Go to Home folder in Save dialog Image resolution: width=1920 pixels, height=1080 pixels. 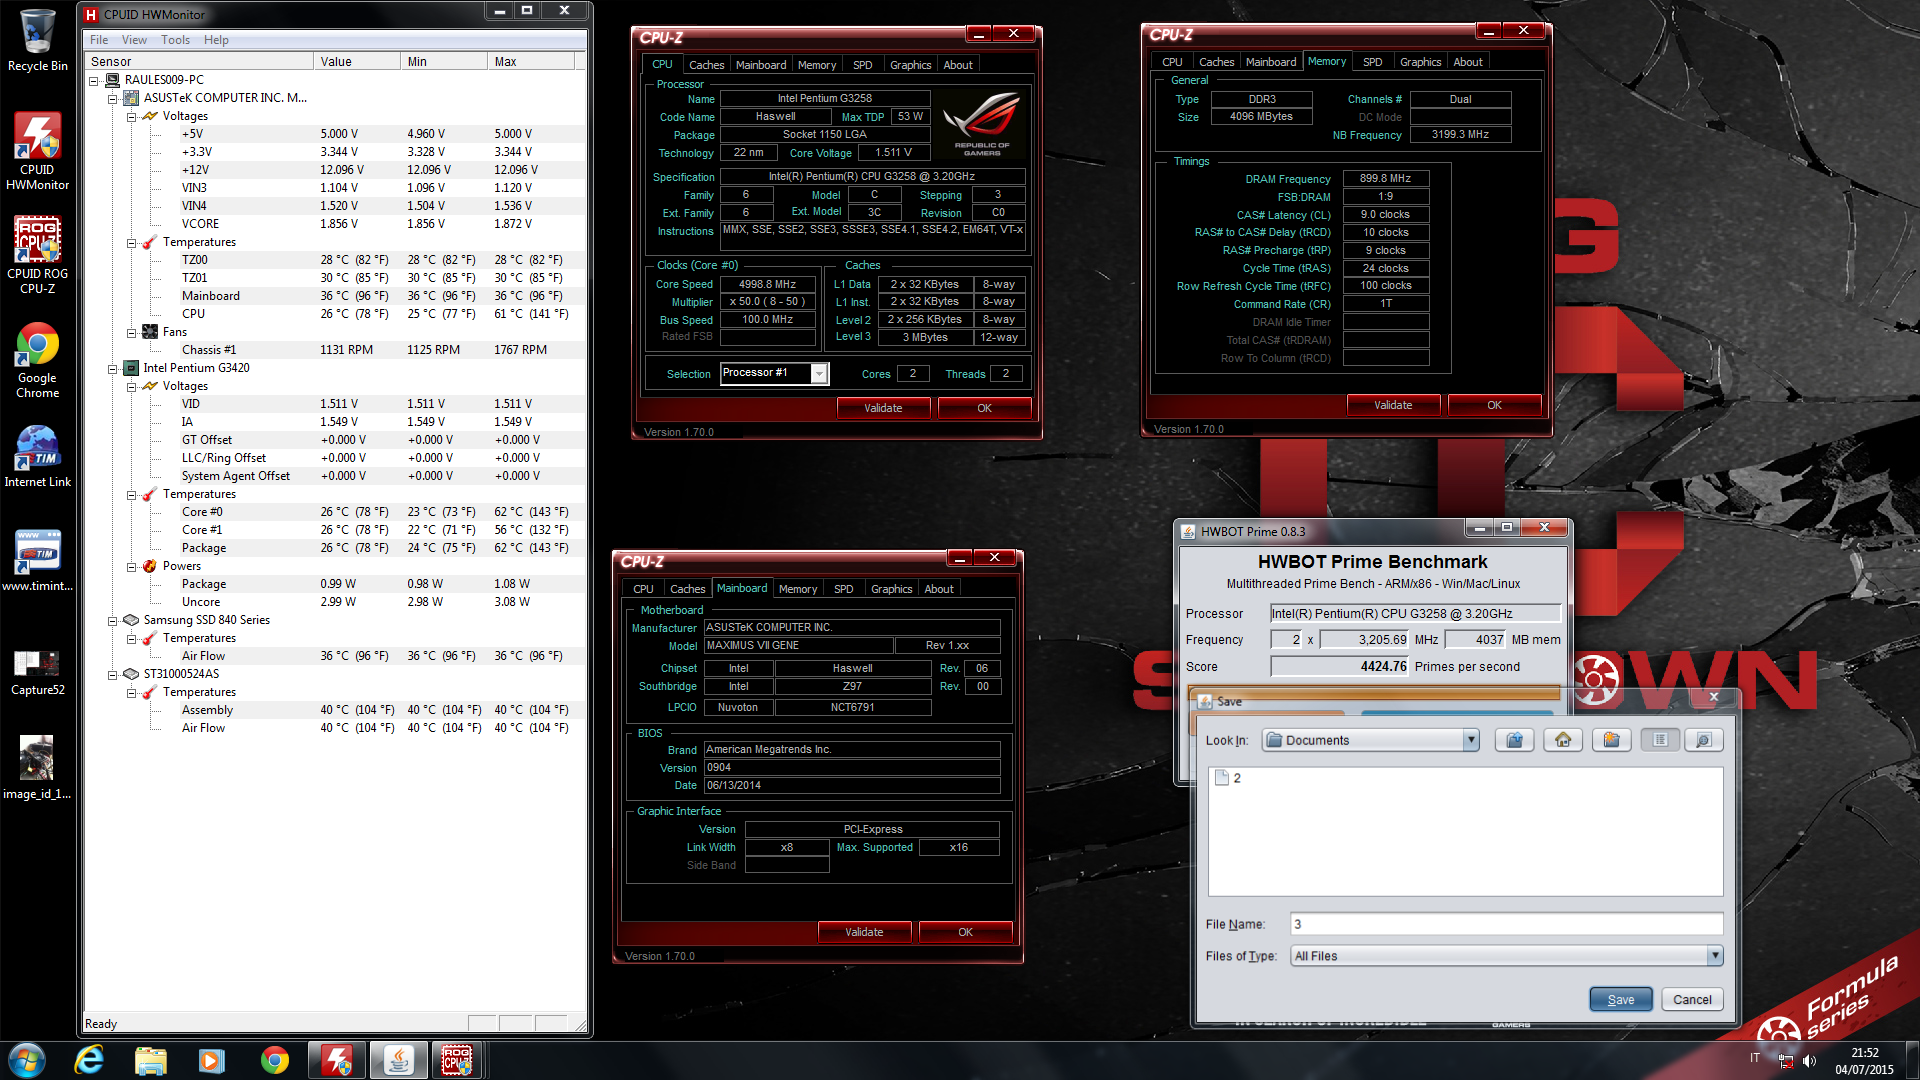(1563, 740)
